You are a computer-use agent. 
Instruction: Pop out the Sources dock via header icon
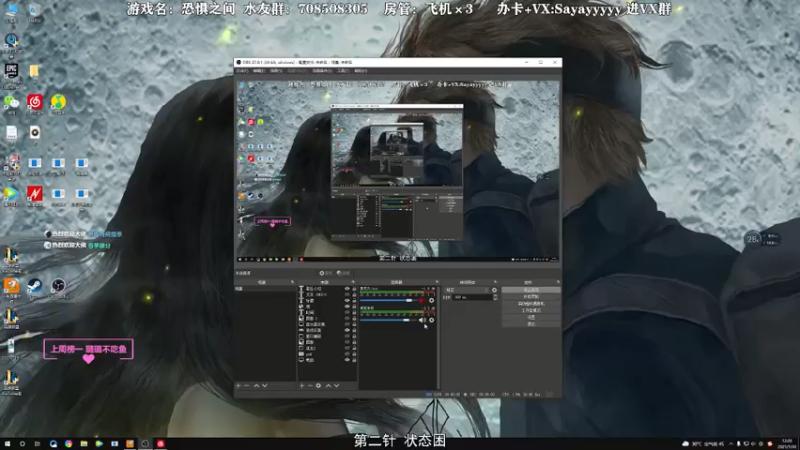click(x=353, y=282)
